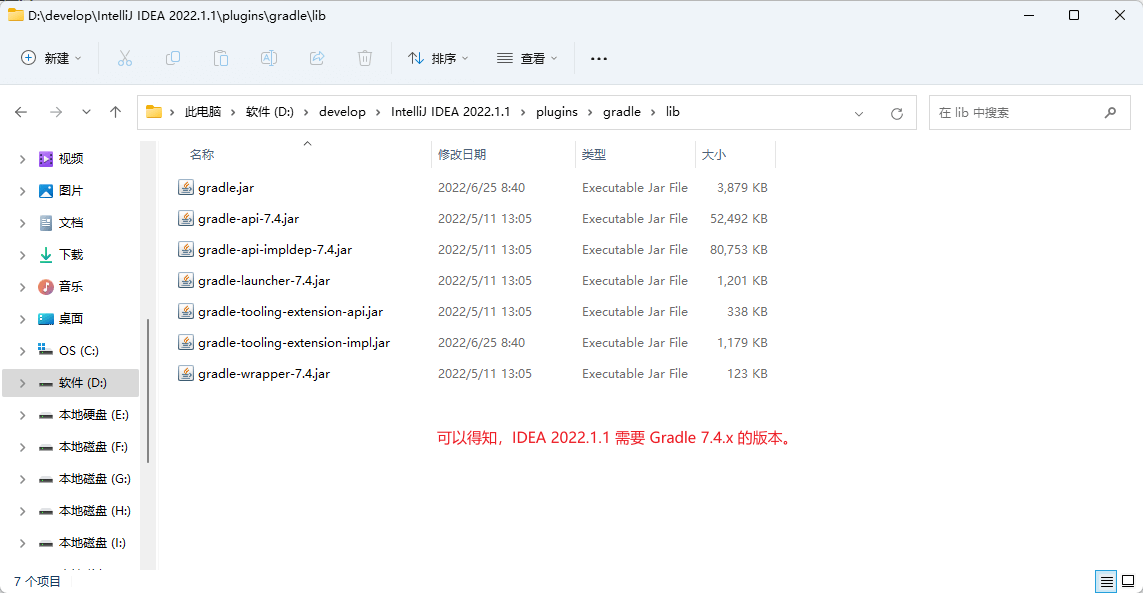Open the 排序 (Sort) menu
This screenshot has width=1143, height=593.
437,58
